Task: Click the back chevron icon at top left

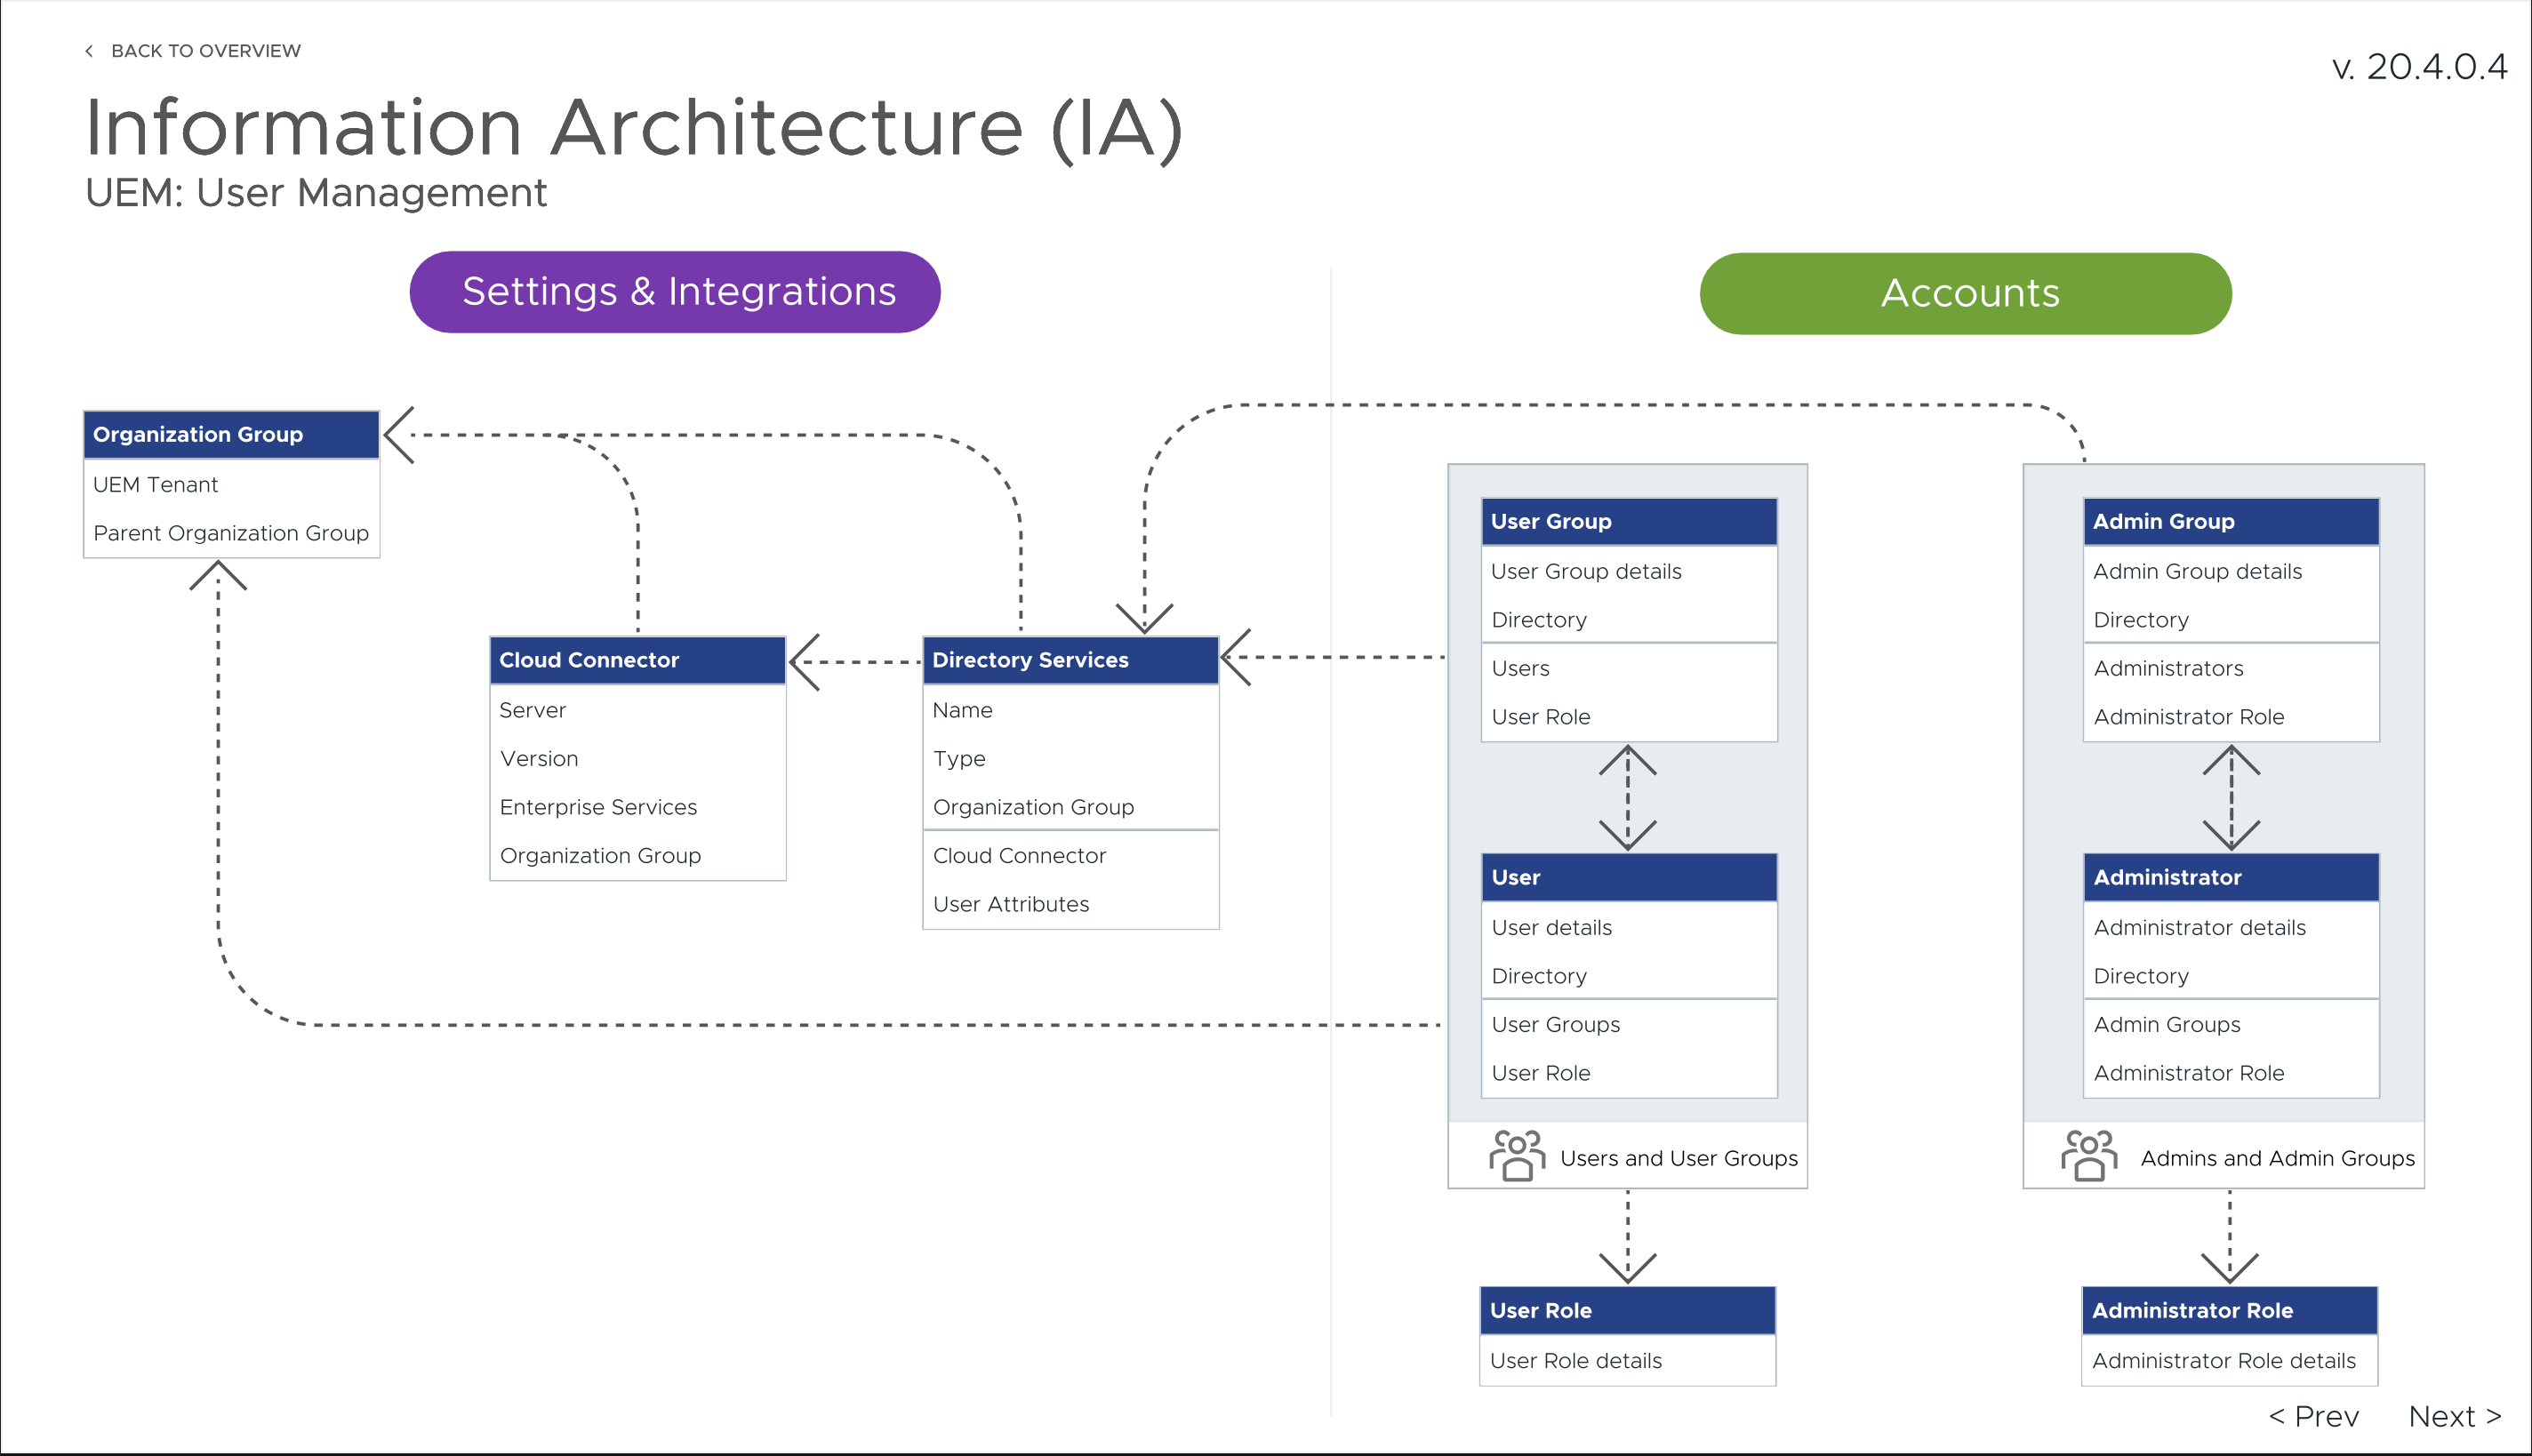Action: (89, 51)
